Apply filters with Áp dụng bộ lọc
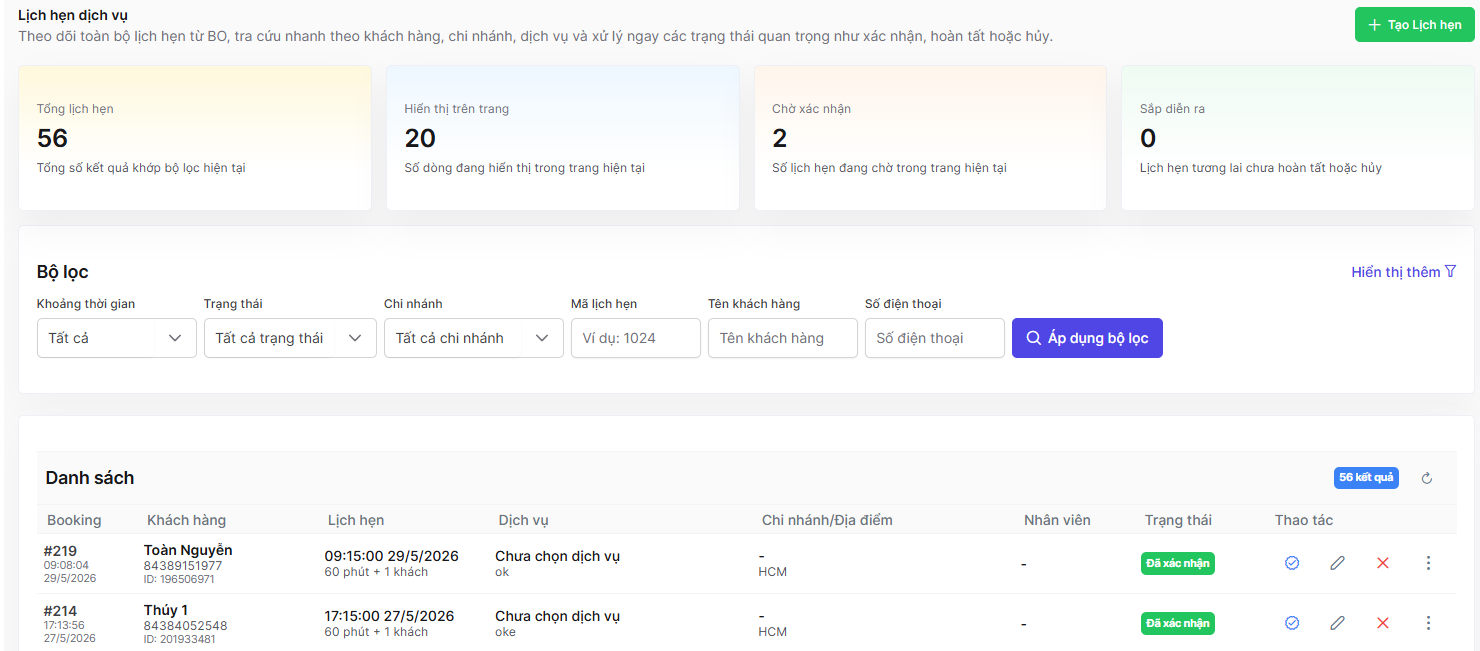The height and width of the screenshot is (651, 1480). [x=1087, y=338]
